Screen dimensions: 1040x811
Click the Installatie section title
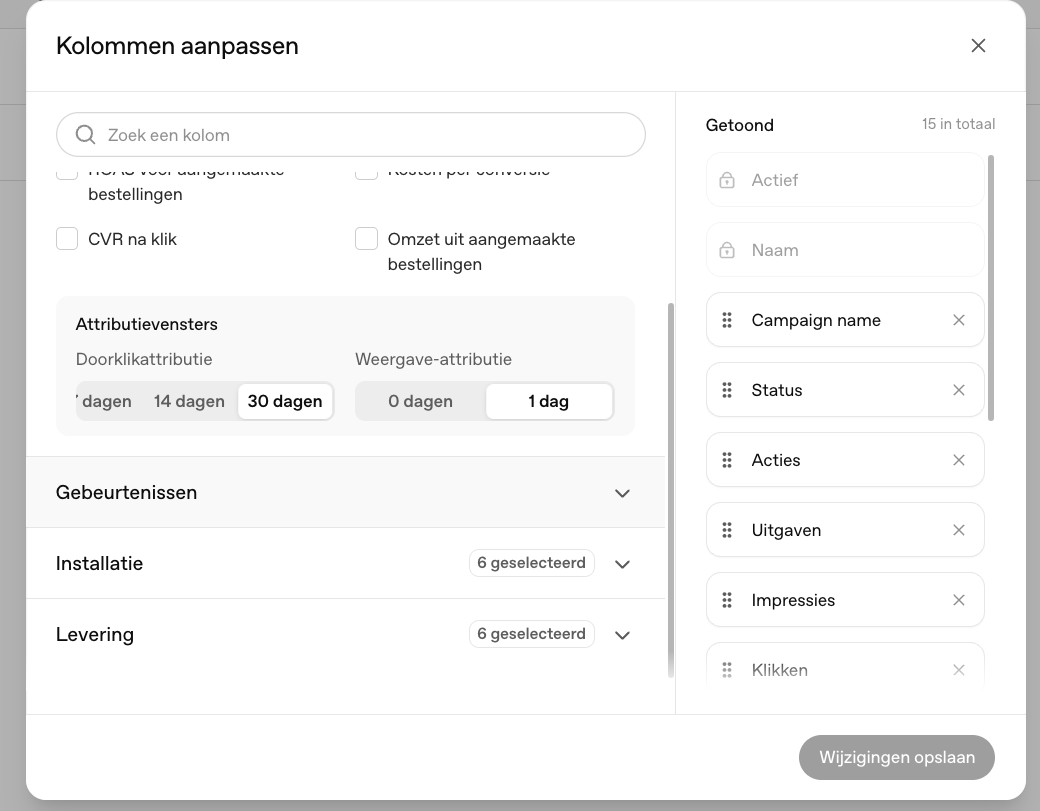[99, 564]
